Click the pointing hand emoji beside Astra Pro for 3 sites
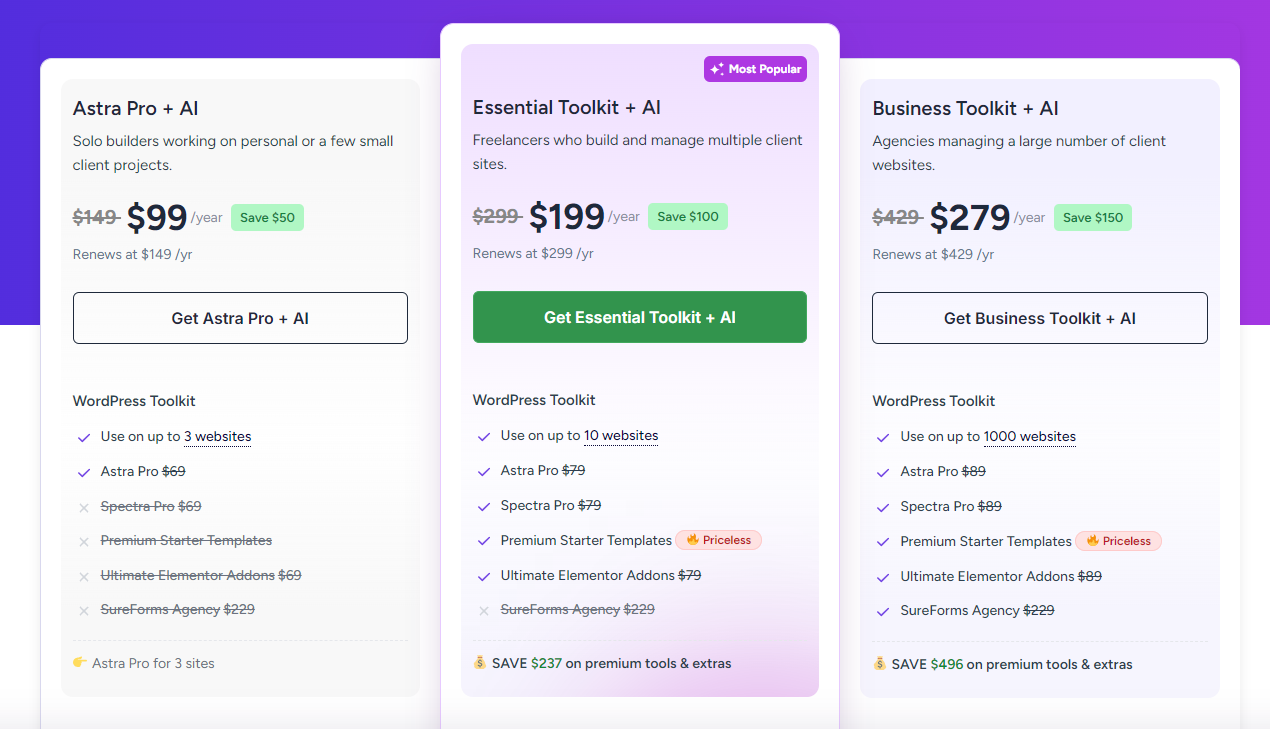The width and height of the screenshot is (1270, 729). coord(80,663)
